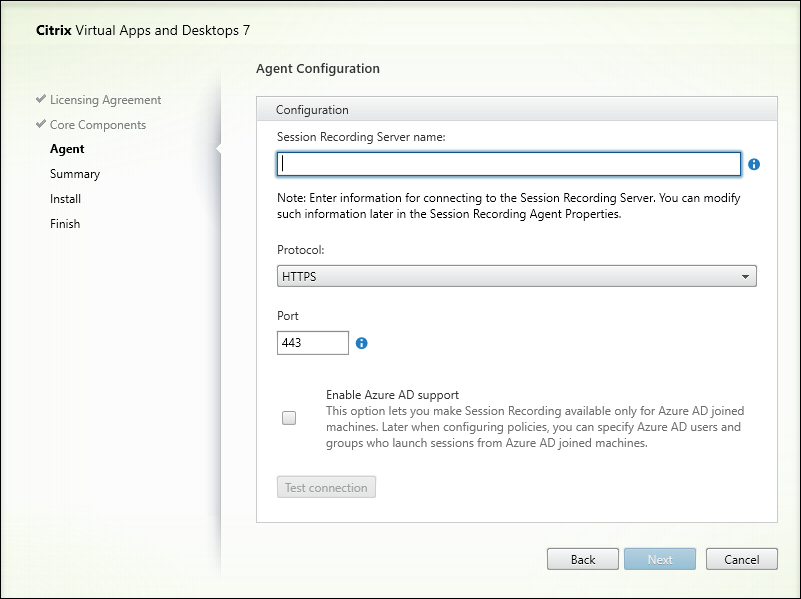Select the Finish step in sidebar
This screenshot has width=801, height=599.
pos(65,224)
